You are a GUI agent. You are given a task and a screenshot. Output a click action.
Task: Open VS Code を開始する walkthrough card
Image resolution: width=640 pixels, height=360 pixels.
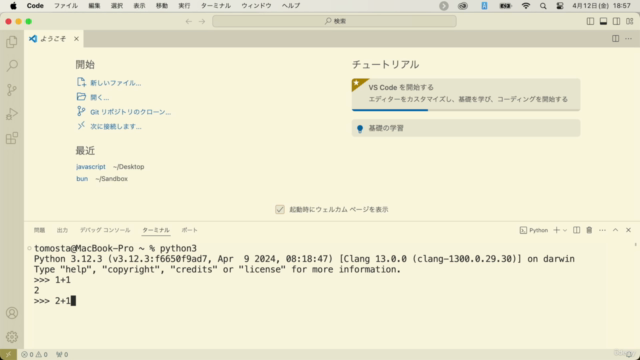tap(466, 95)
